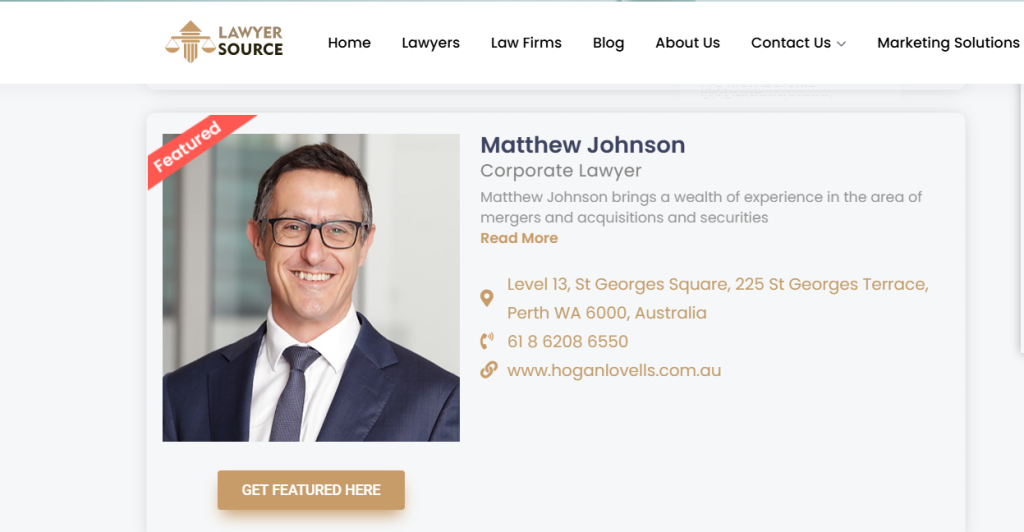Click the location pin icon
This screenshot has height=532, width=1024.
487,298
